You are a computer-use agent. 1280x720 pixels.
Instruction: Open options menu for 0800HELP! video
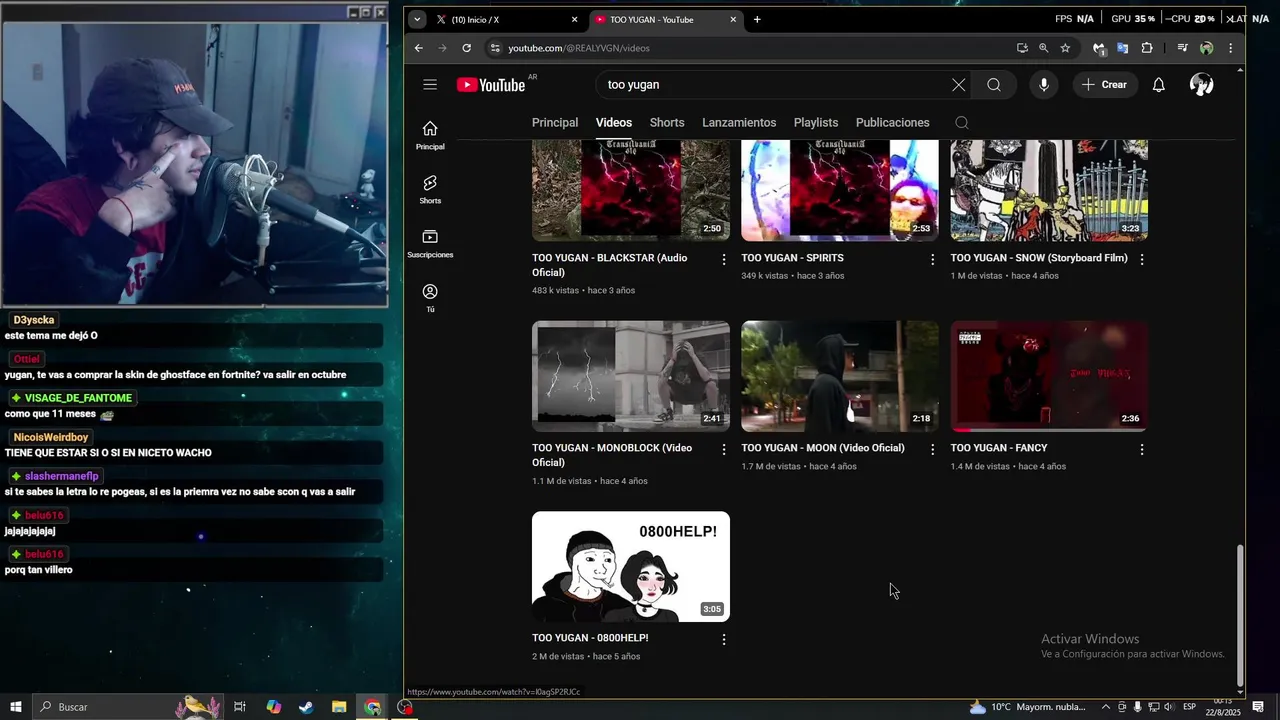coord(724,639)
